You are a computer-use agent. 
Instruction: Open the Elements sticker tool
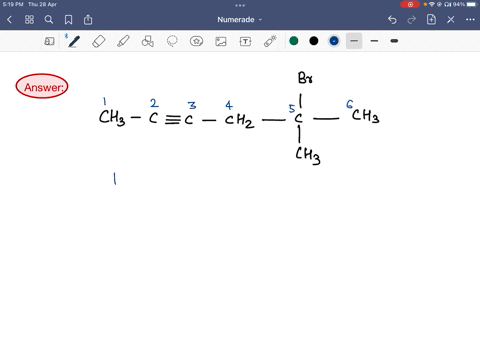coord(196,41)
